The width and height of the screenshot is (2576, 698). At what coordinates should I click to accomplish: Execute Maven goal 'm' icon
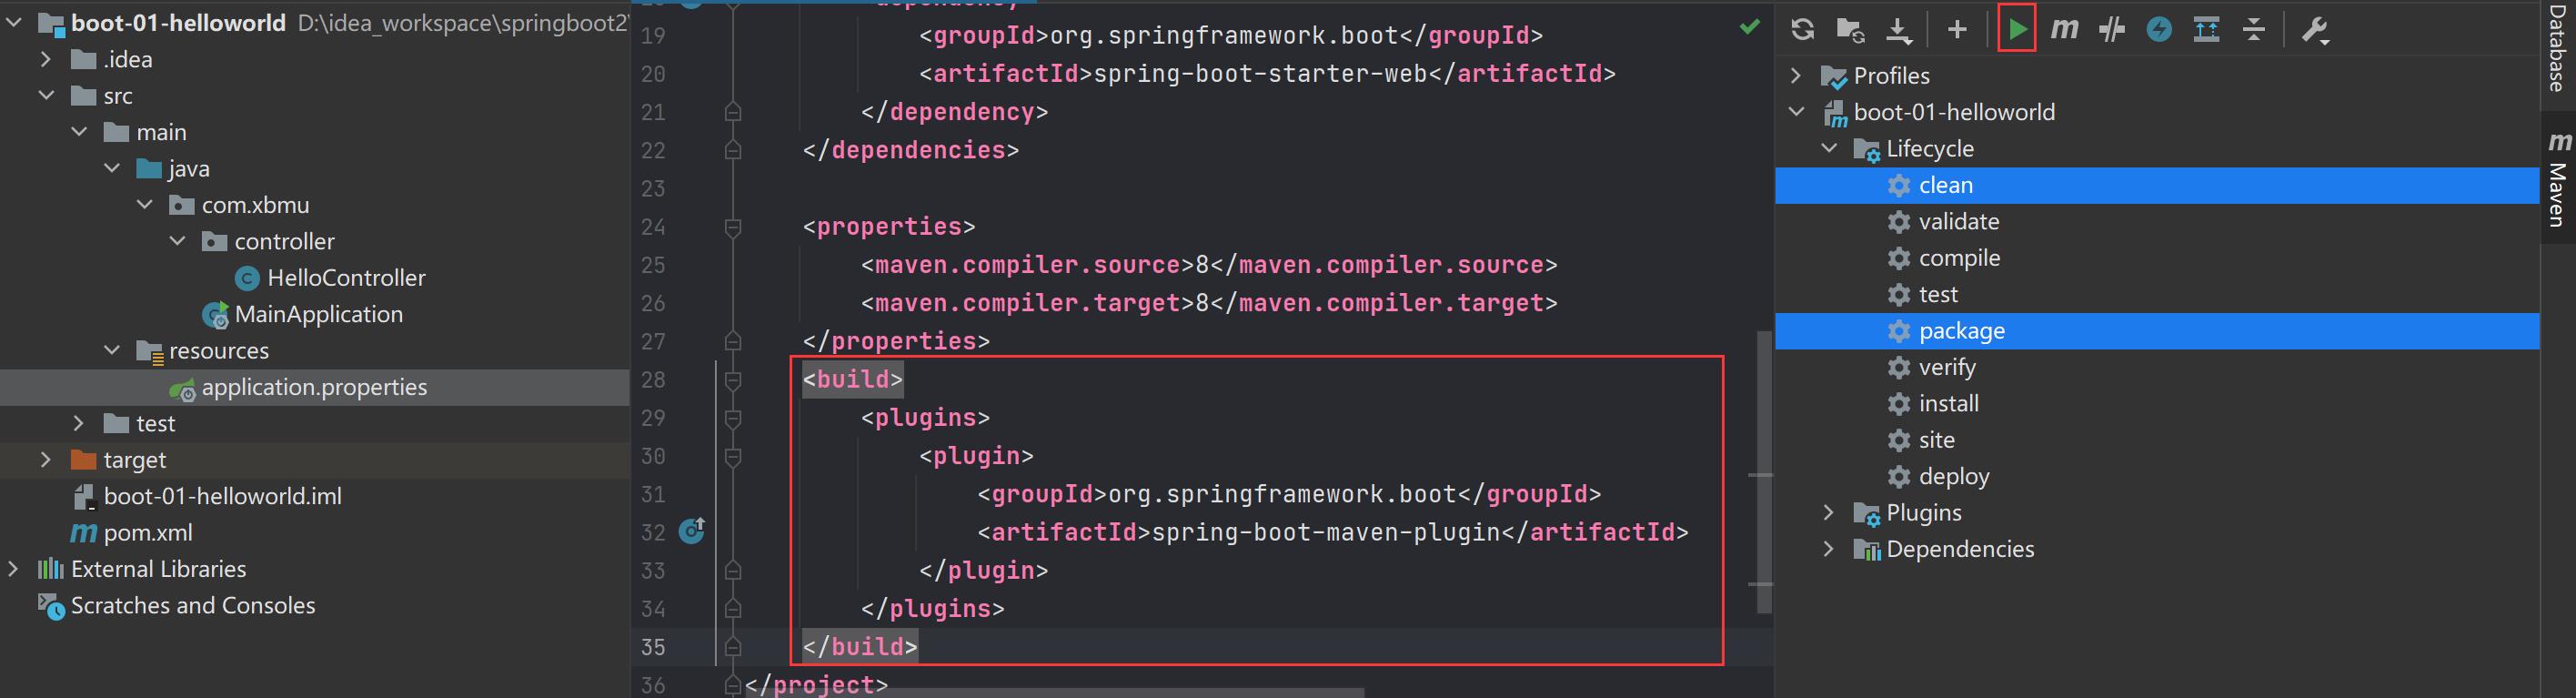click(2064, 29)
